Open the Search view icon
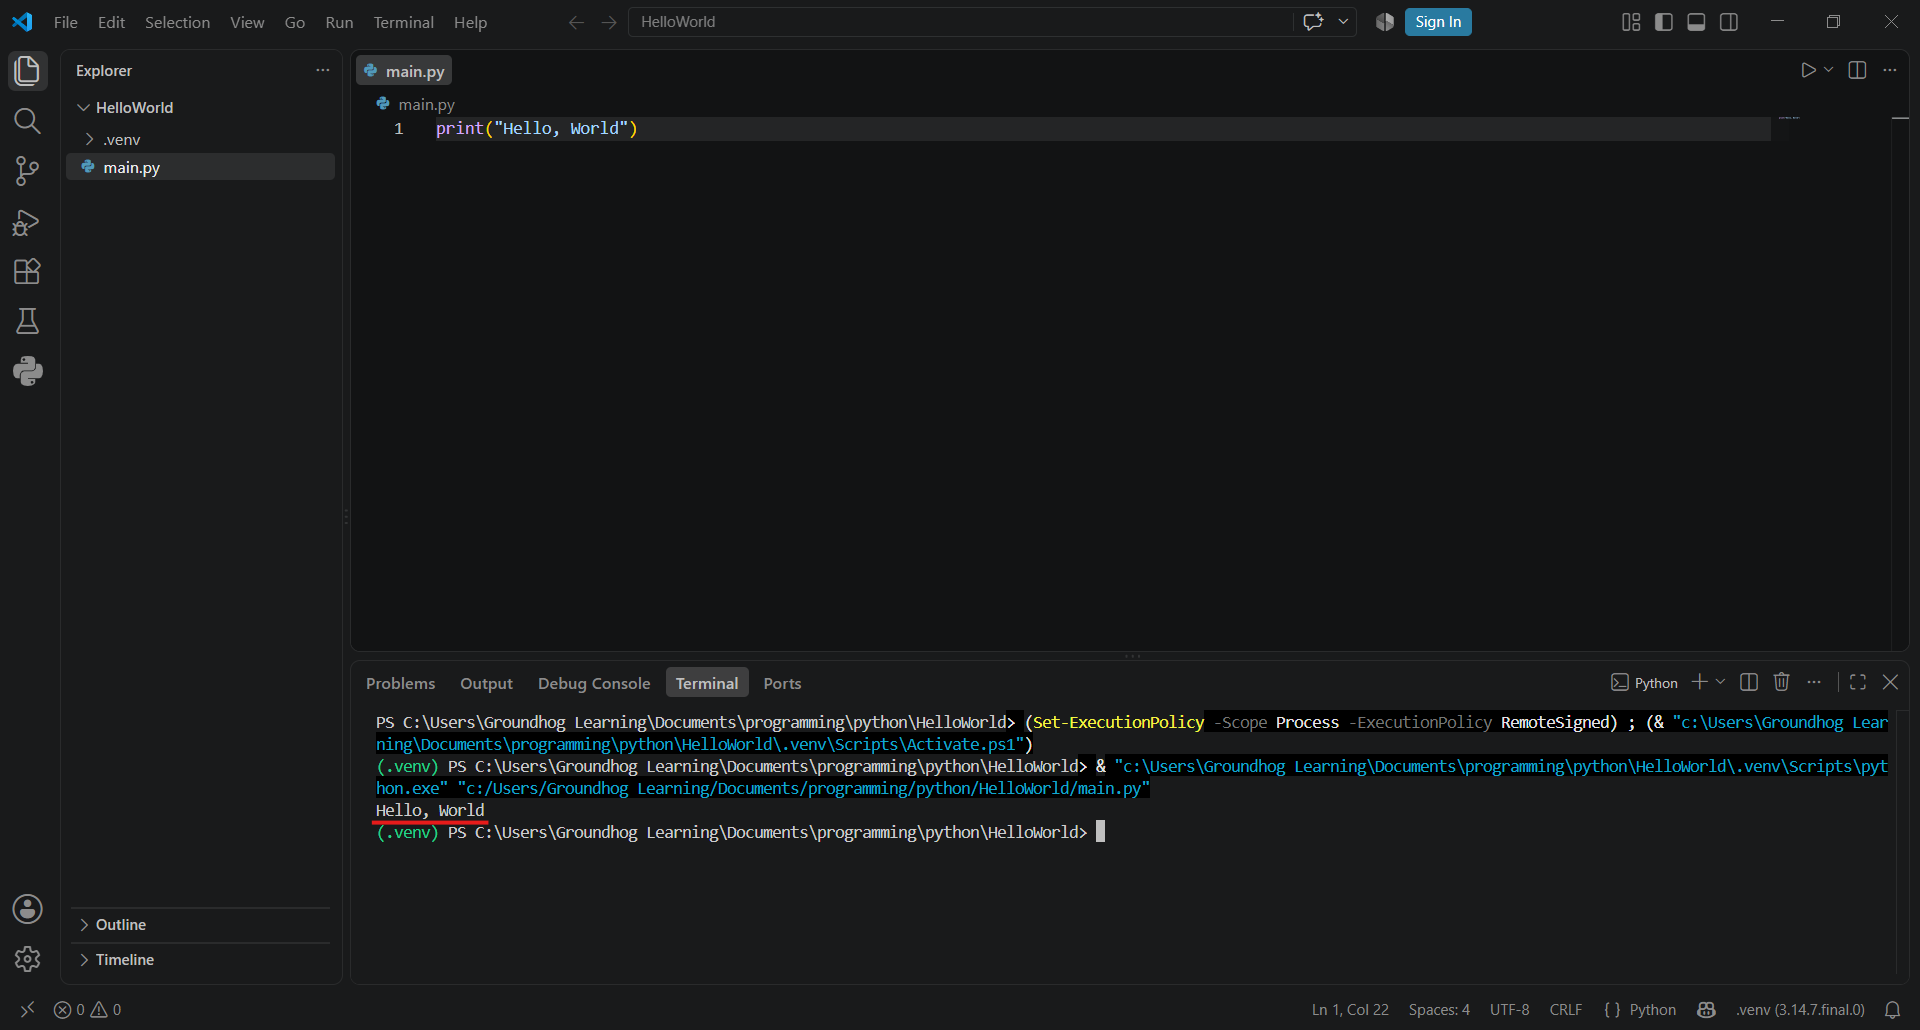1920x1030 pixels. (x=28, y=121)
